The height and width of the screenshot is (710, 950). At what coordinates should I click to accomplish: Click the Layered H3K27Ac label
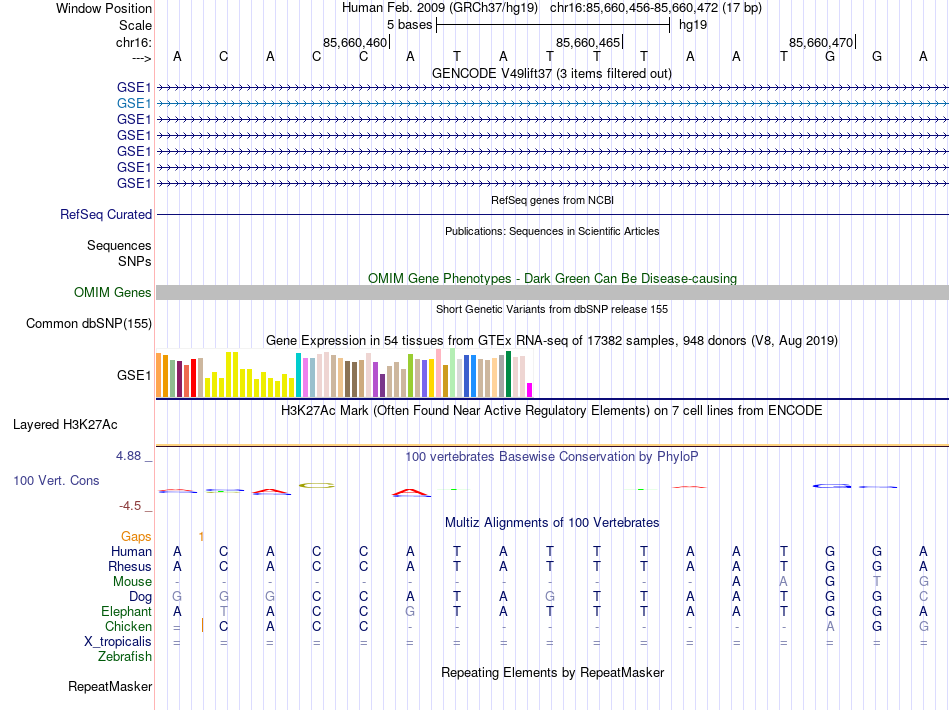click(65, 425)
